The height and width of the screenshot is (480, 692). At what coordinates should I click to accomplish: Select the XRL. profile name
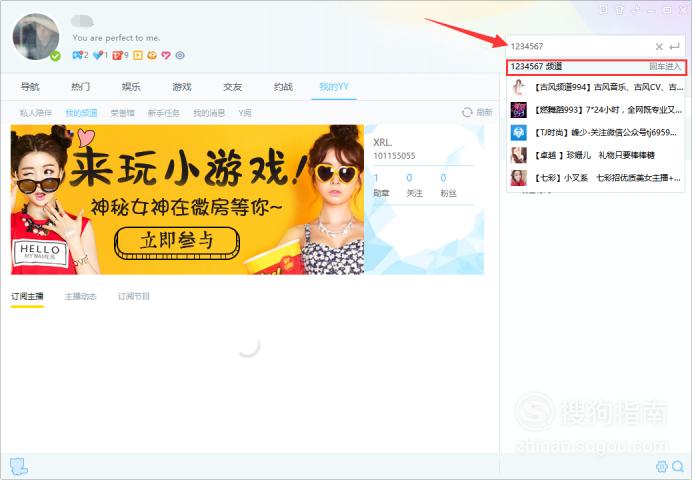pos(383,142)
